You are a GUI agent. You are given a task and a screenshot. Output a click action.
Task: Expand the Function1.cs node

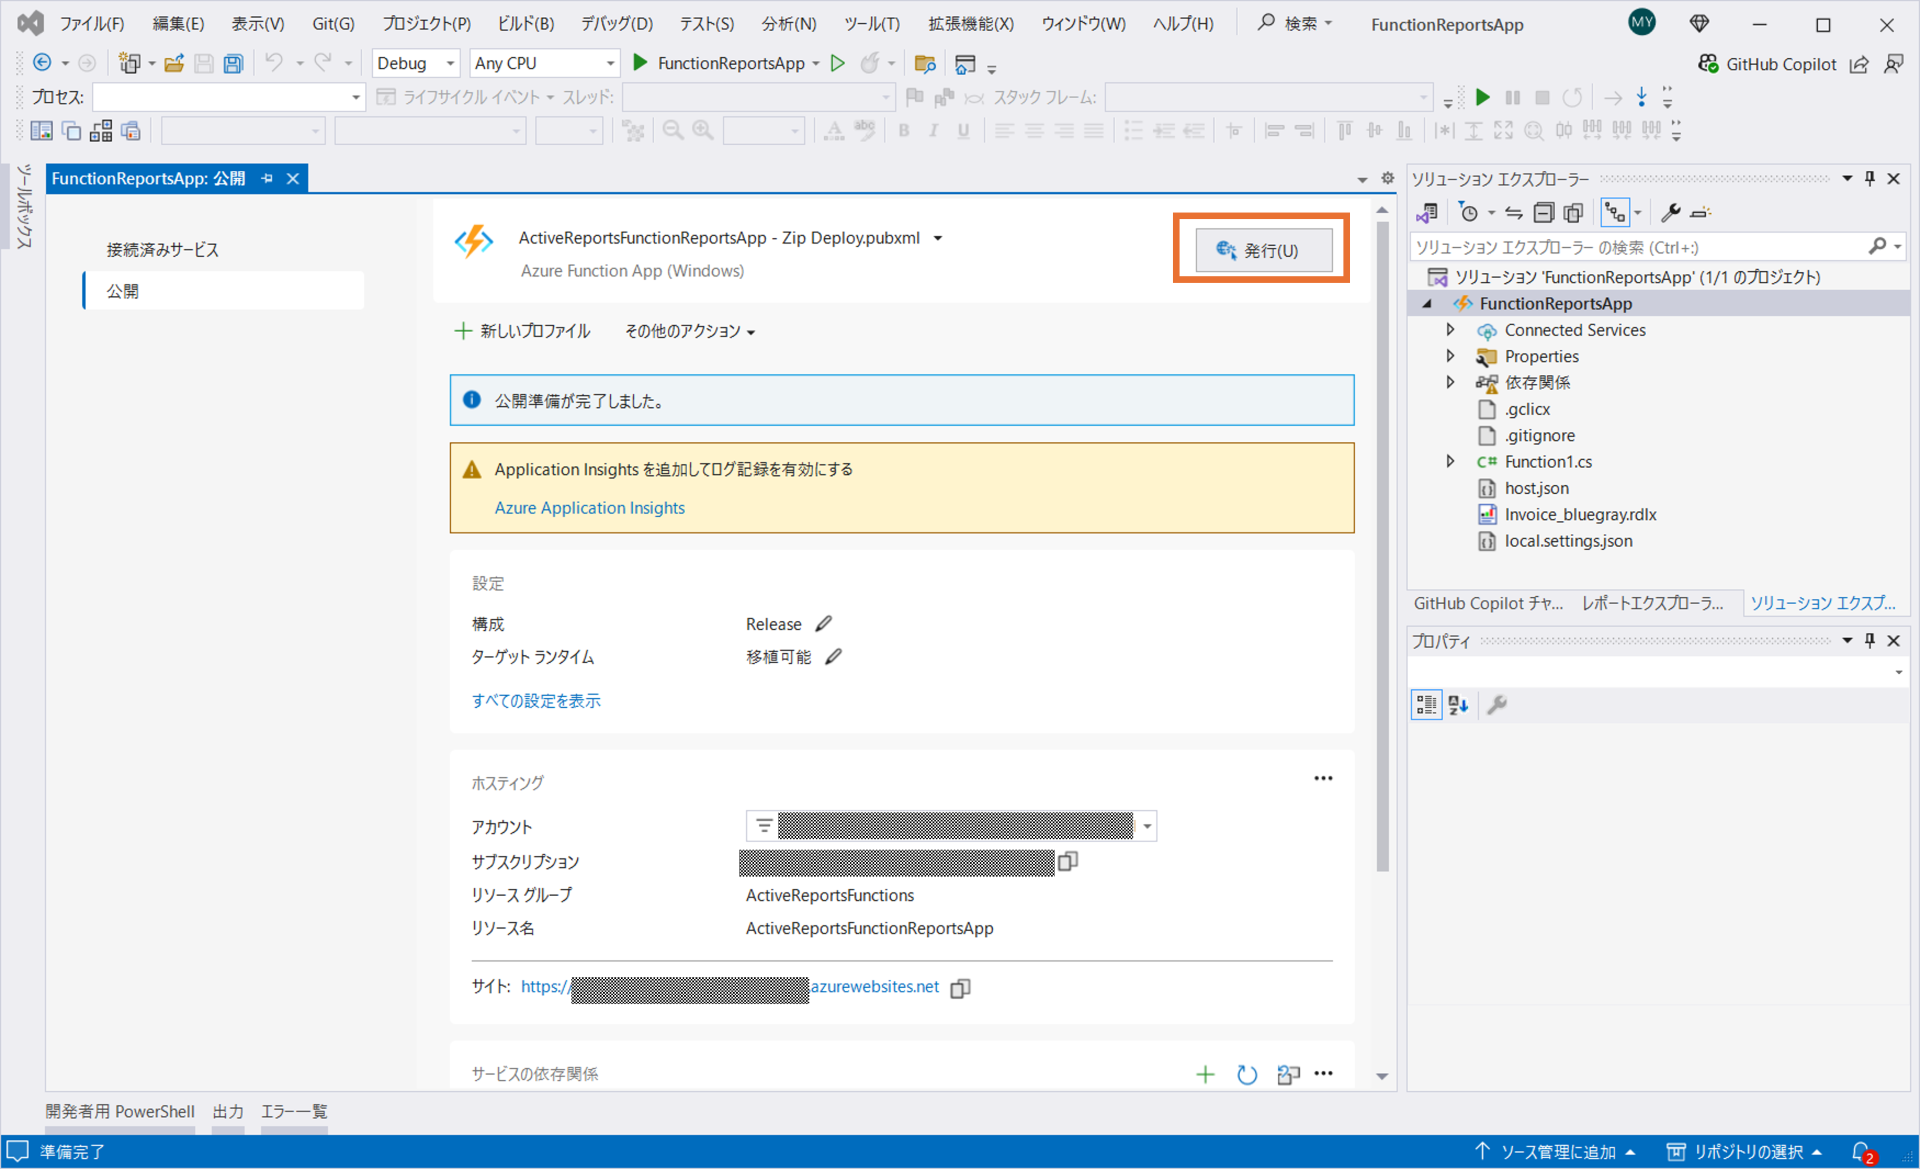[1450, 461]
